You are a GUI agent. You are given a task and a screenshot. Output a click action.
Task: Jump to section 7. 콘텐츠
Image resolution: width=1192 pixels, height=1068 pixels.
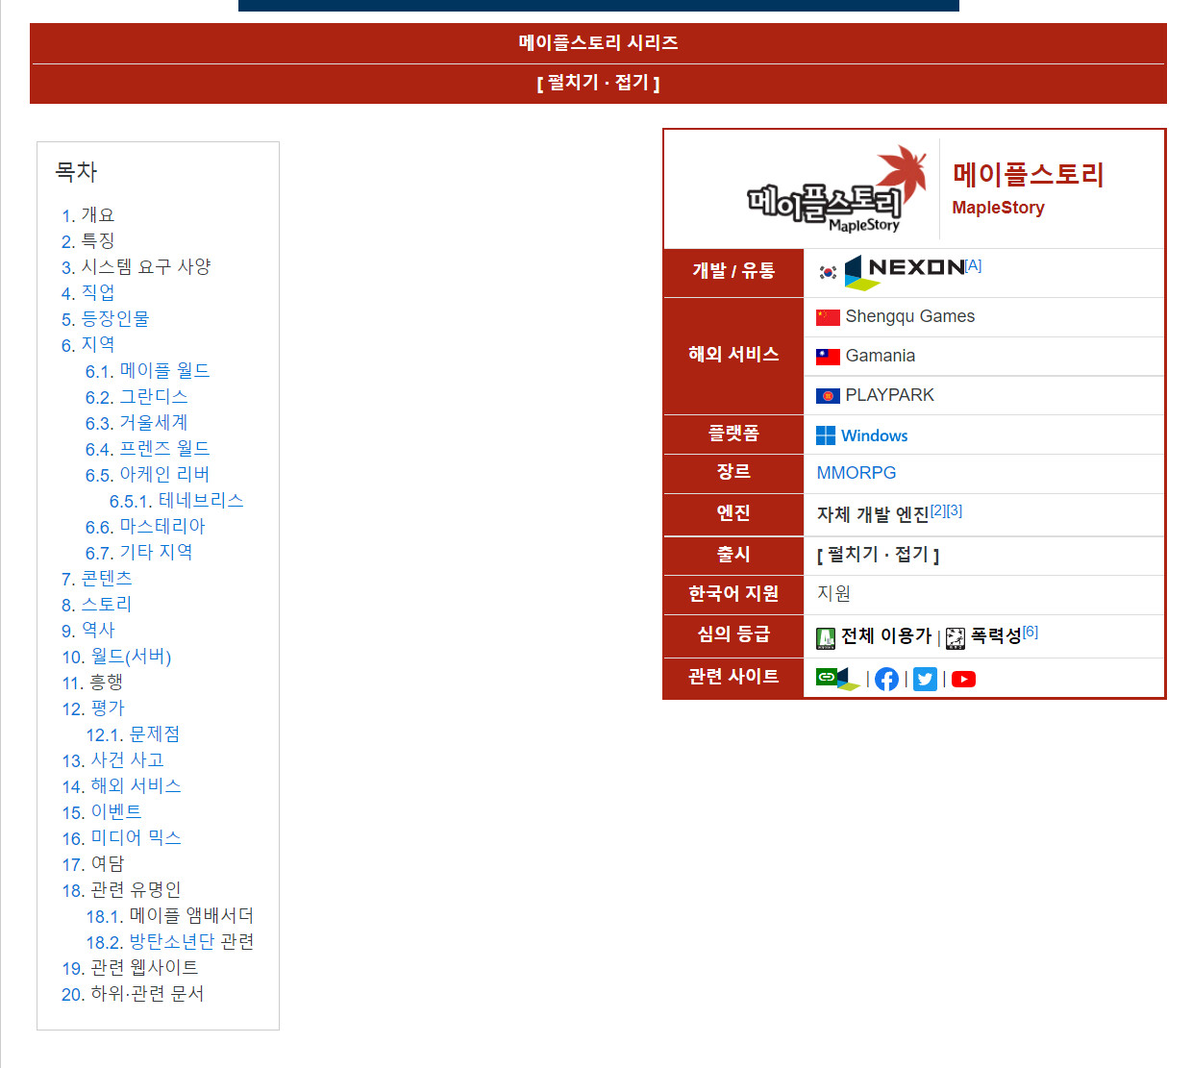97,578
